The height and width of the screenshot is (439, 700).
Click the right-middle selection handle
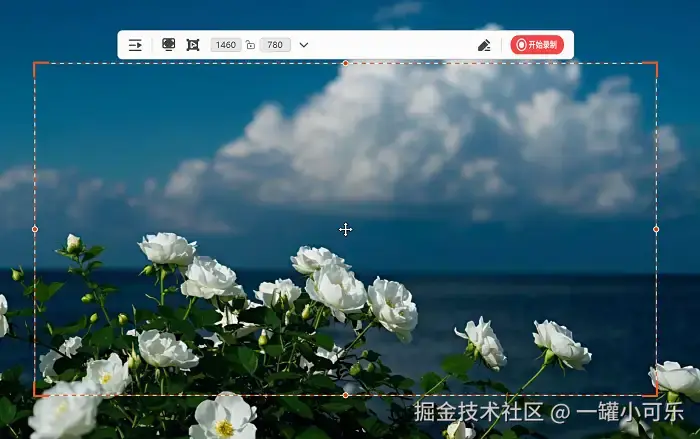pos(656,229)
